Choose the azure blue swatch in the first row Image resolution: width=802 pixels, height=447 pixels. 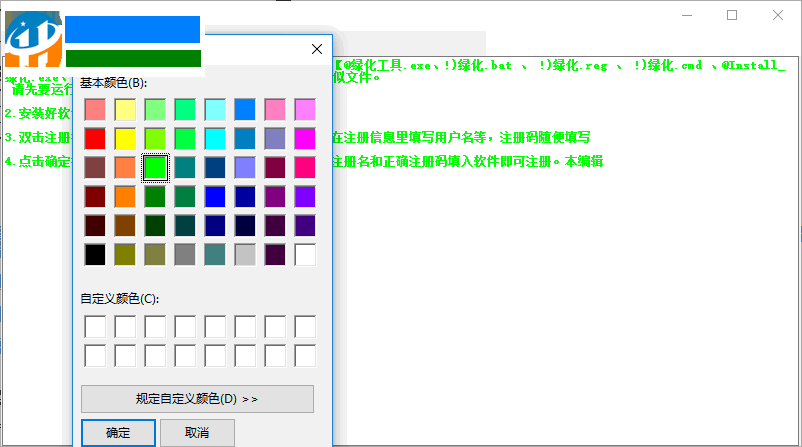point(245,110)
